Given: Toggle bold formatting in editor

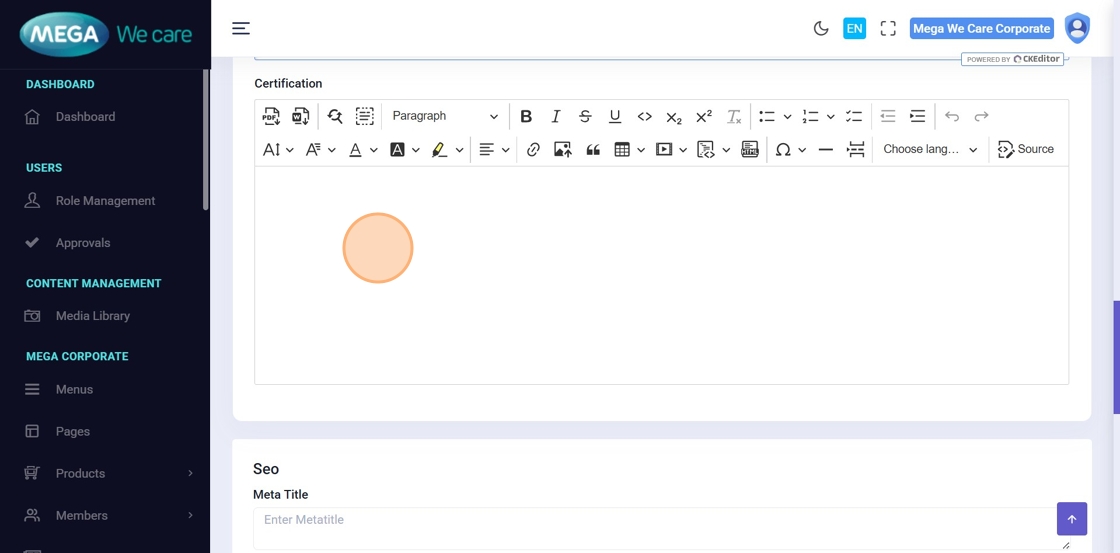Looking at the screenshot, I should click(526, 116).
